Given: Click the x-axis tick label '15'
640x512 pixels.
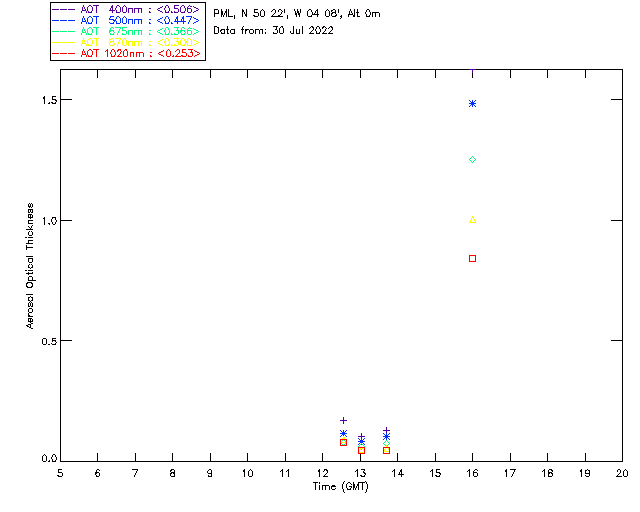Looking at the screenshot, I should (435, 473).
